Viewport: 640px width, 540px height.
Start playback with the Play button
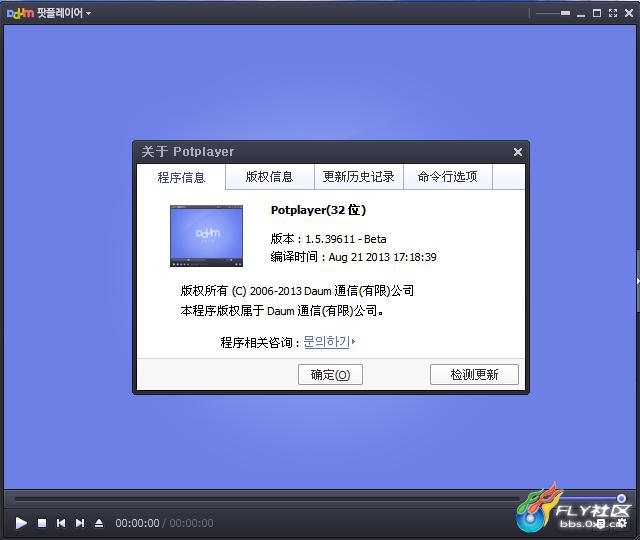click(x=21, y=523)
